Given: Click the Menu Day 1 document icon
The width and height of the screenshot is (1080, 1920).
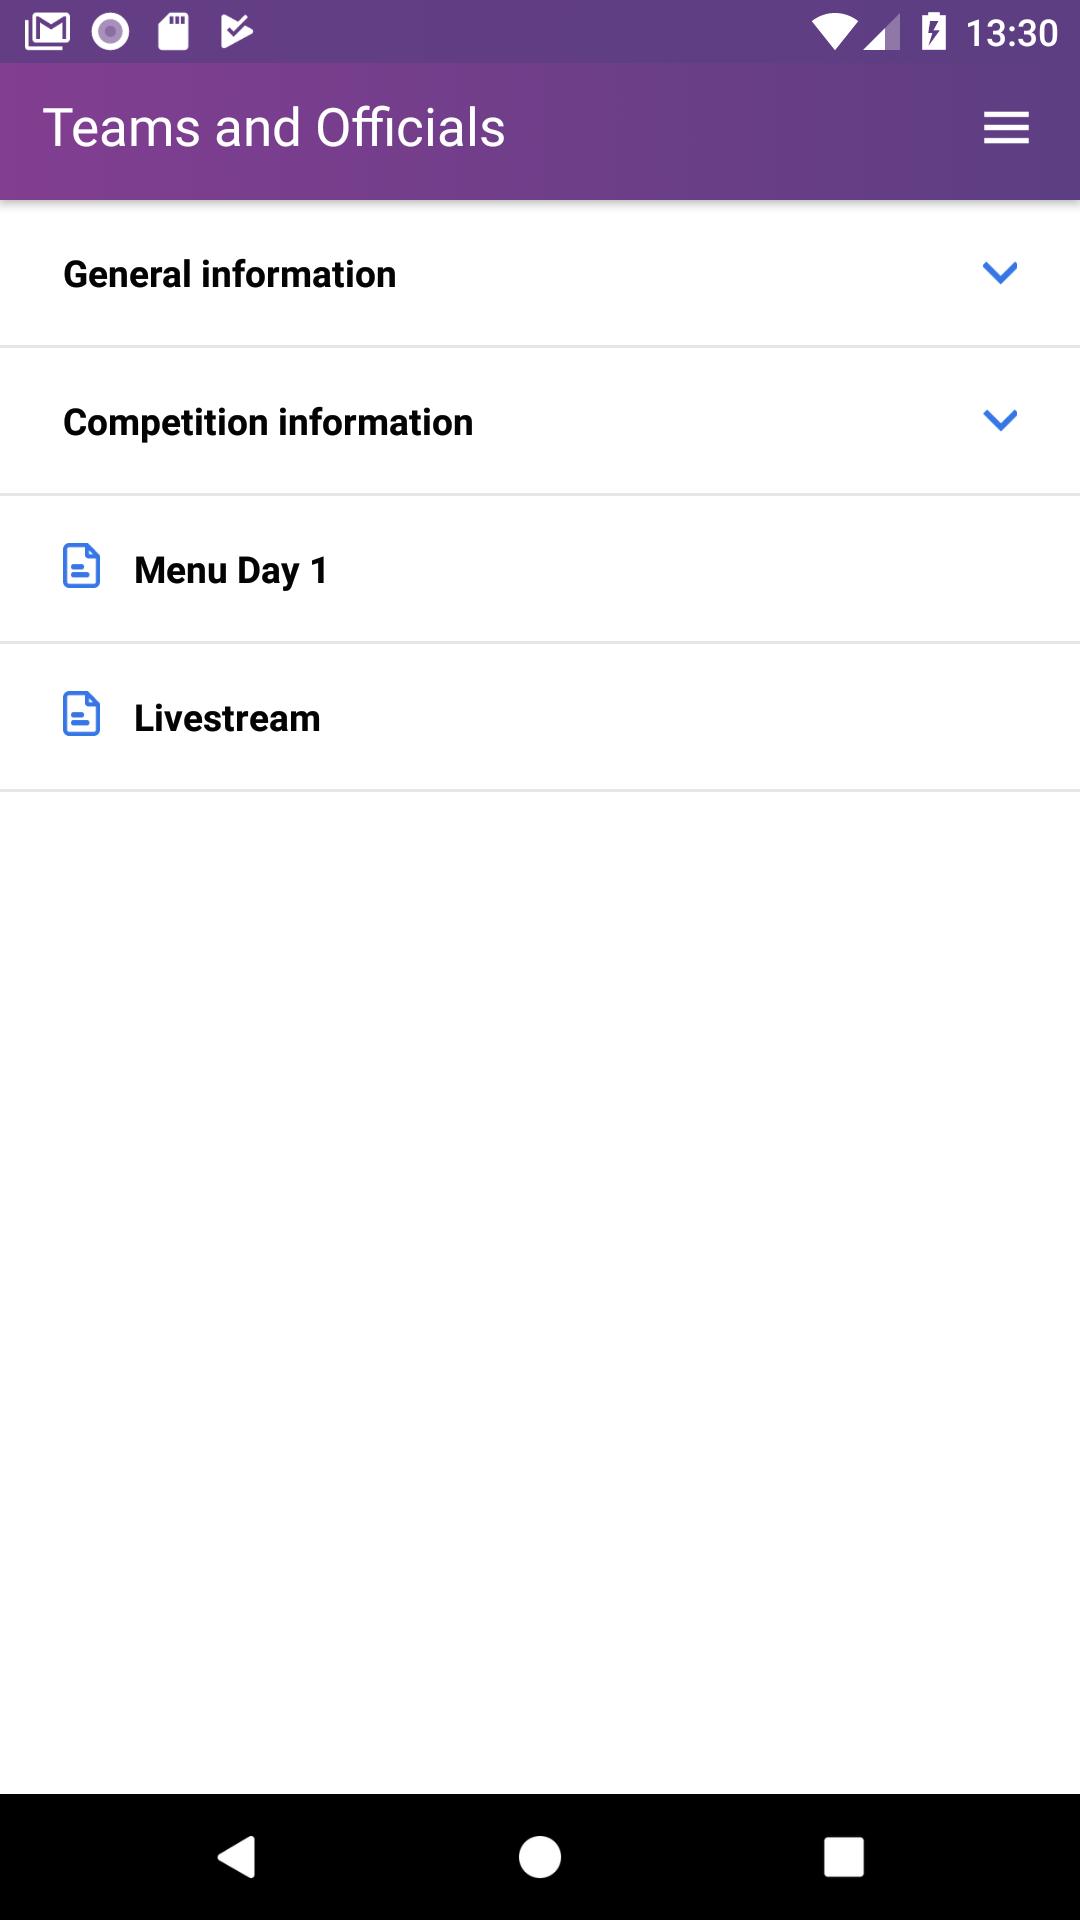Looking at the screenshot, I should [x=81, y=566].
